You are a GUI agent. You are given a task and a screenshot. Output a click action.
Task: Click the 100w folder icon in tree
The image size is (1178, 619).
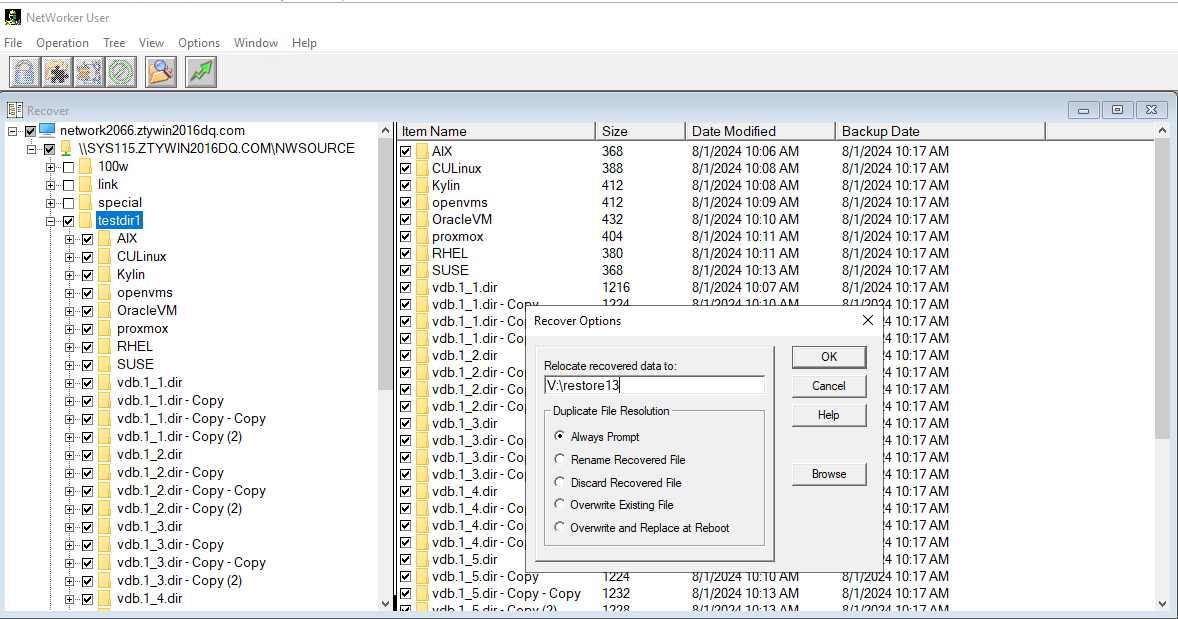[x=86, y=167]
